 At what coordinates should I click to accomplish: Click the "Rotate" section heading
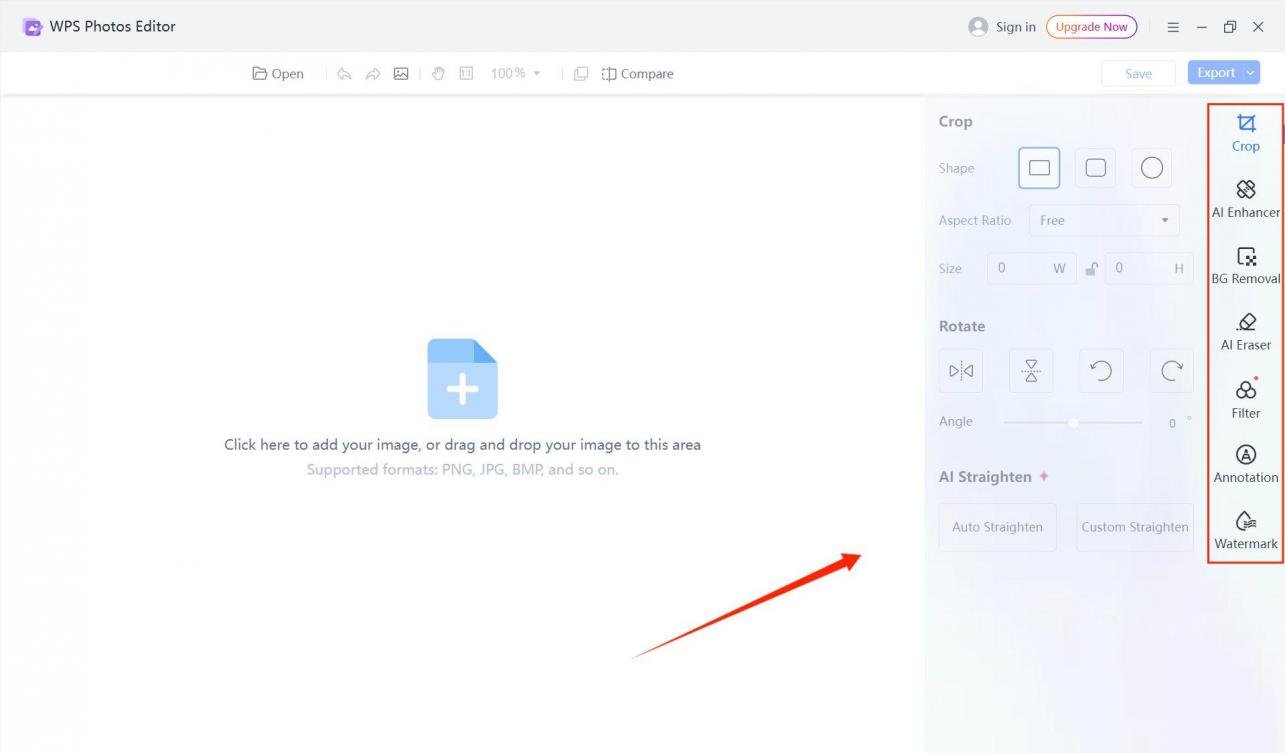click(x=962, y=326)
